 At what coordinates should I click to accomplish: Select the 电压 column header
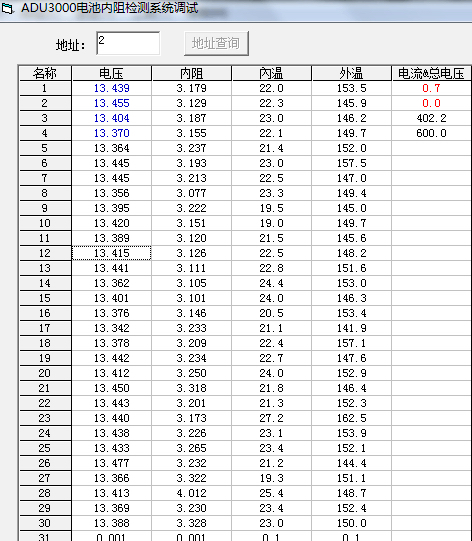pyautogui.click(x=111, y=73)
